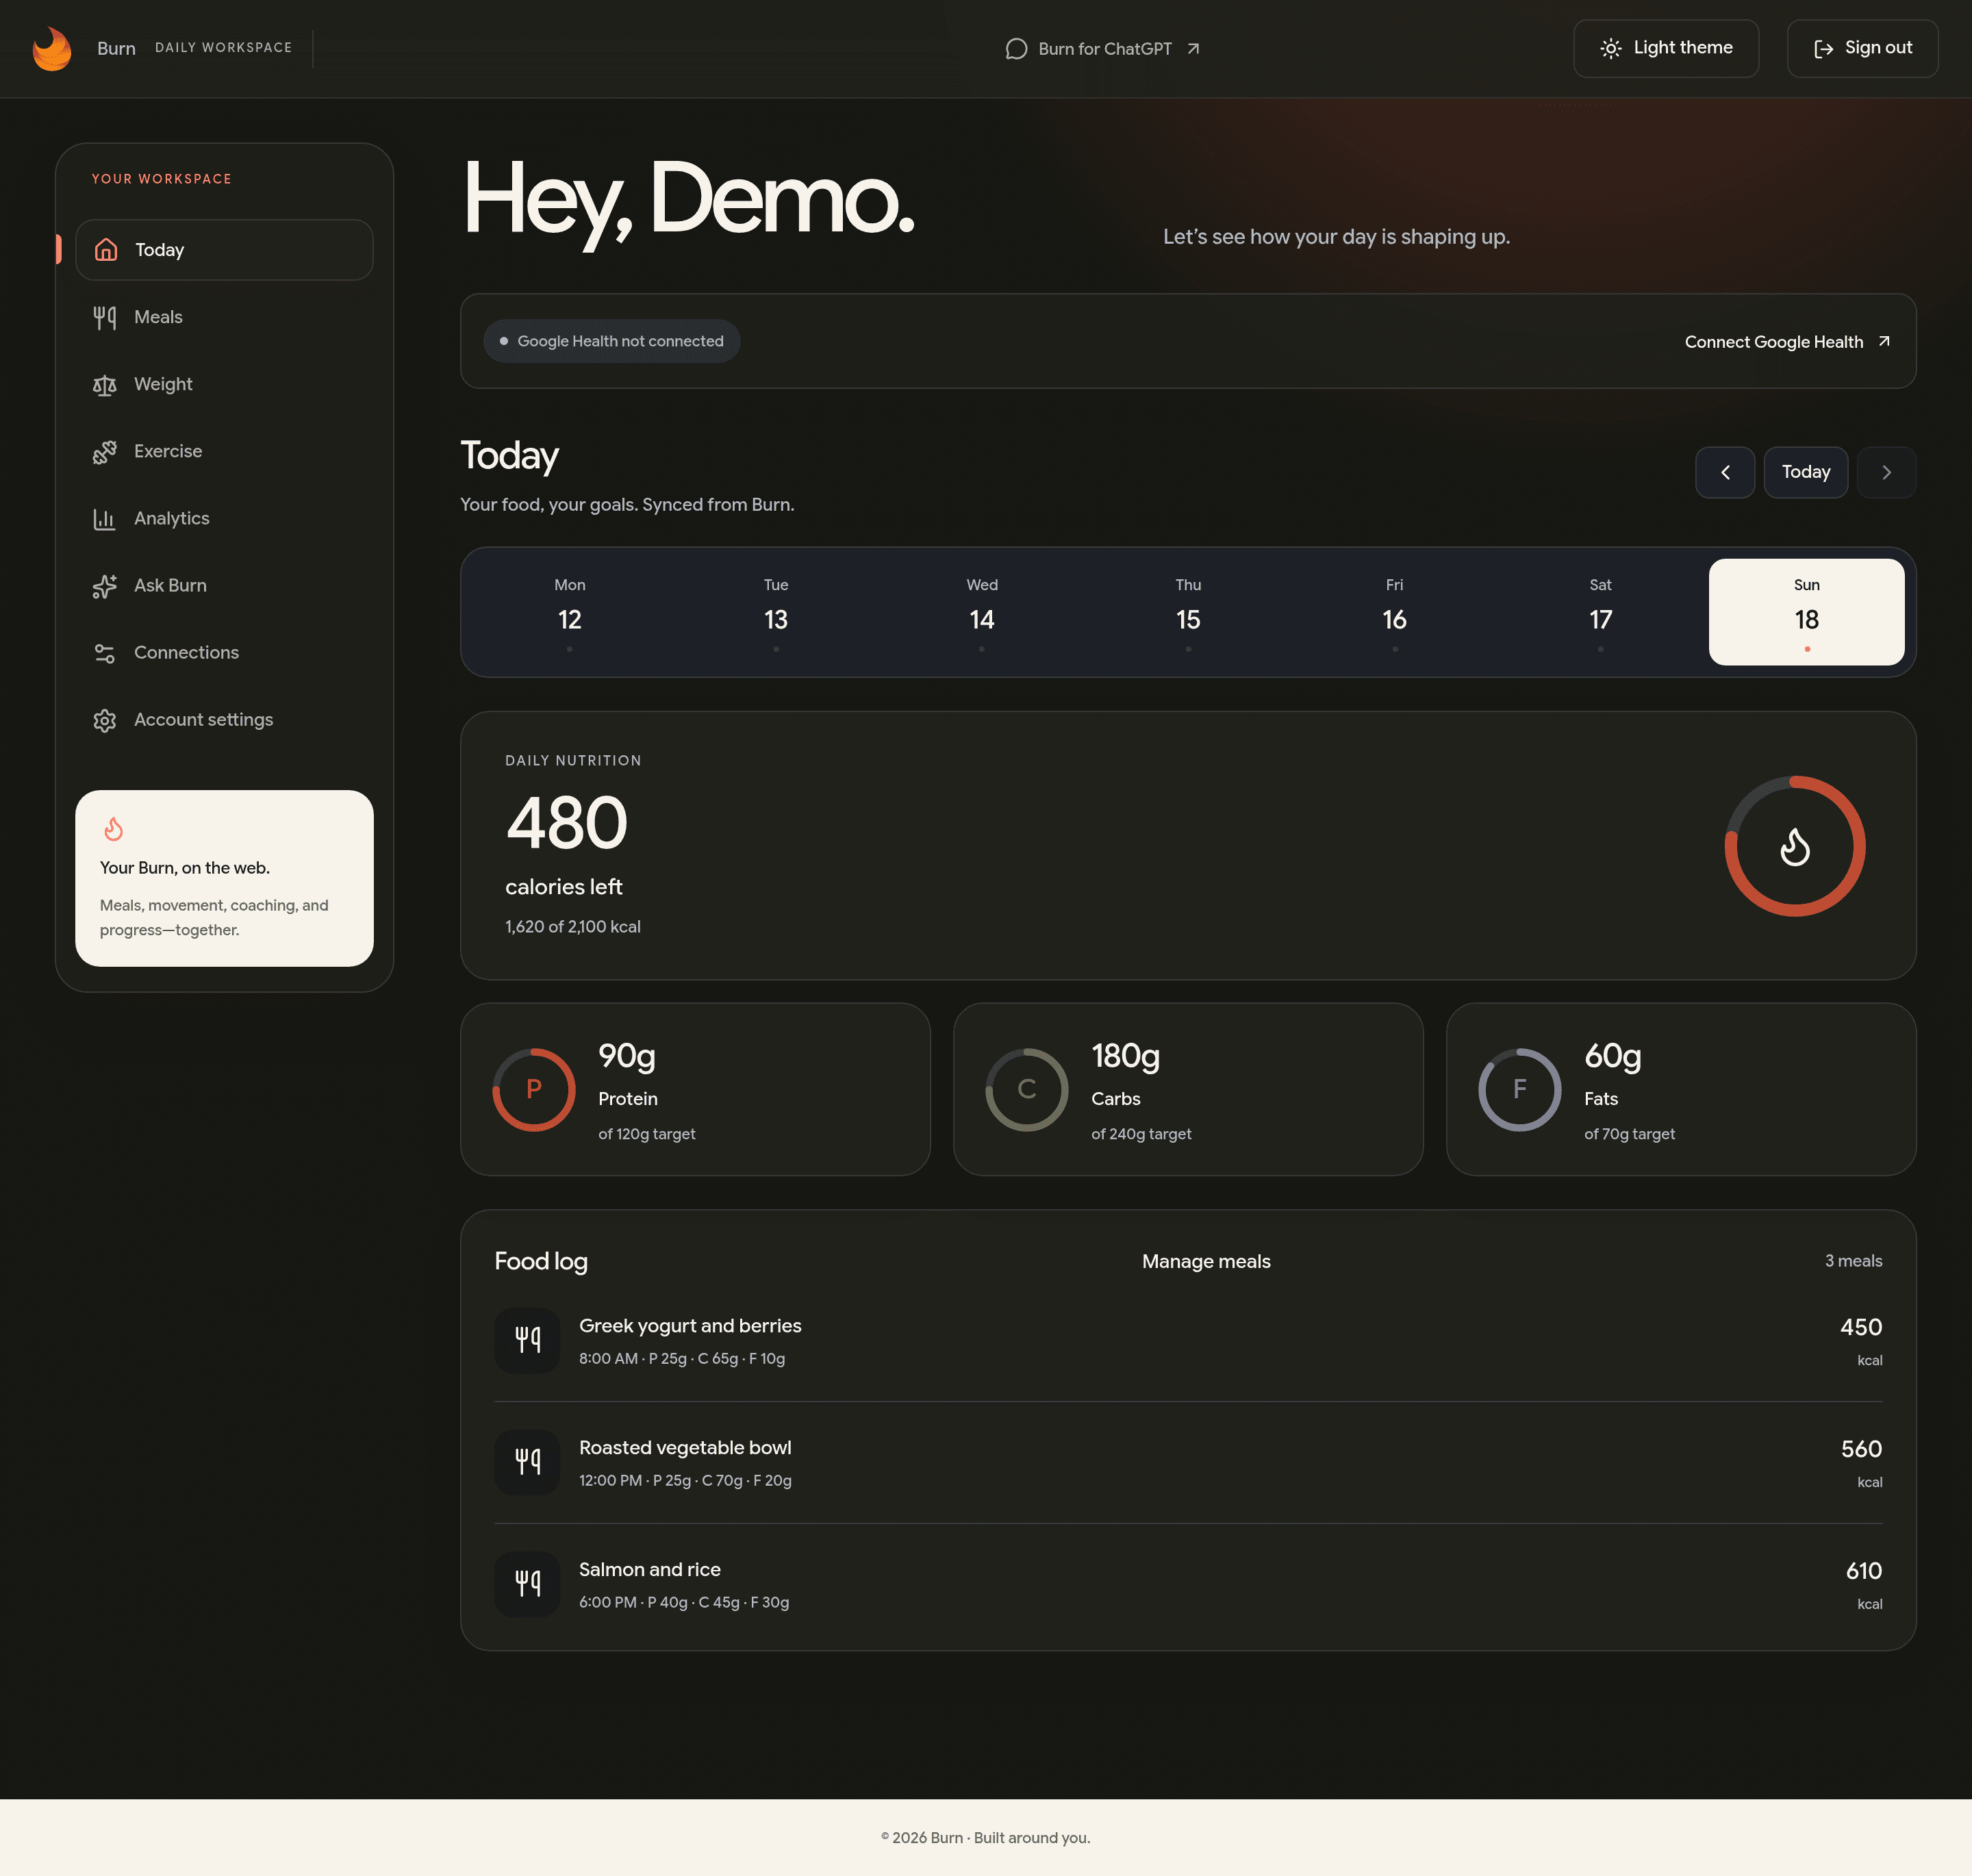Select Fri 16 in the week strip
The height and width of the screenshot is (1876, 1972).
[x=1394, y=612]
